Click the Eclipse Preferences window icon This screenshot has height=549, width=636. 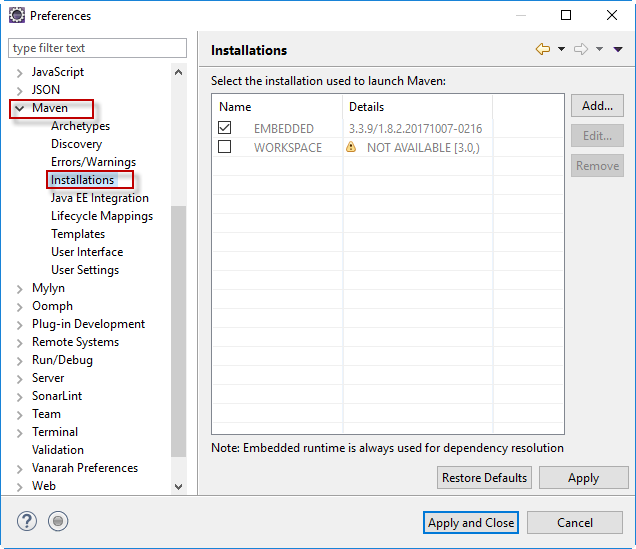tap(17, 15)
